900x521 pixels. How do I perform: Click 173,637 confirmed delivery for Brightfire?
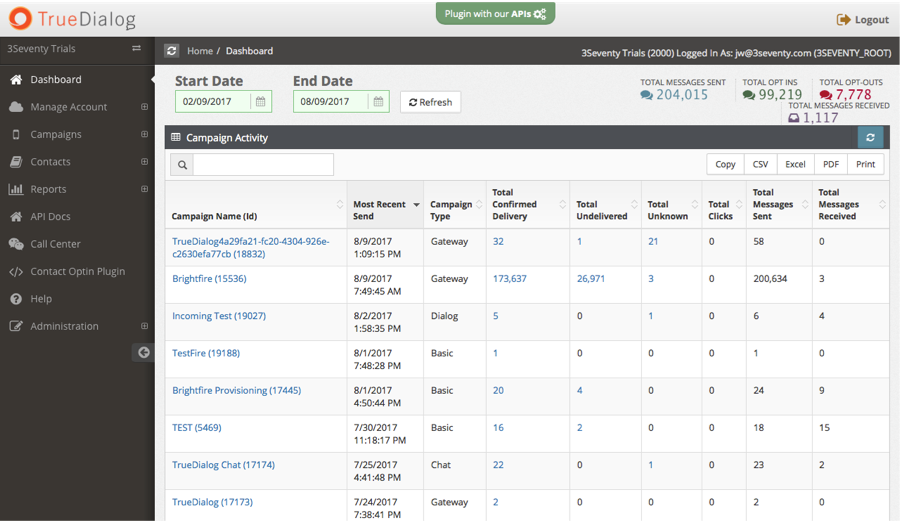pos(510,278)
